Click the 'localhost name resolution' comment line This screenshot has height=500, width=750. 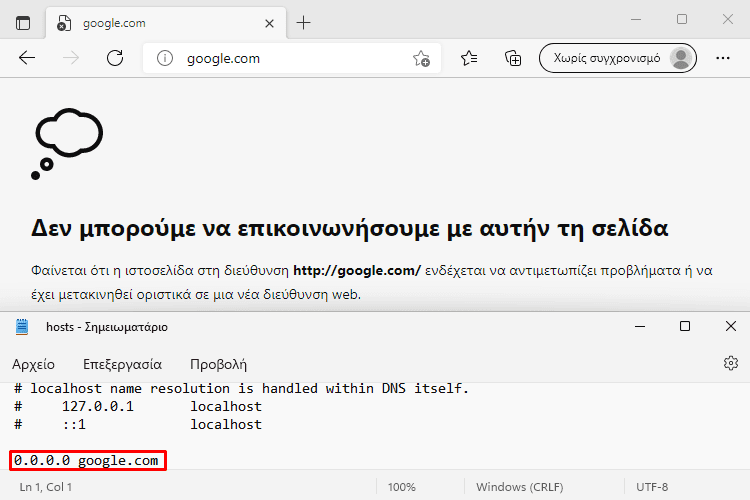[242, 389]
